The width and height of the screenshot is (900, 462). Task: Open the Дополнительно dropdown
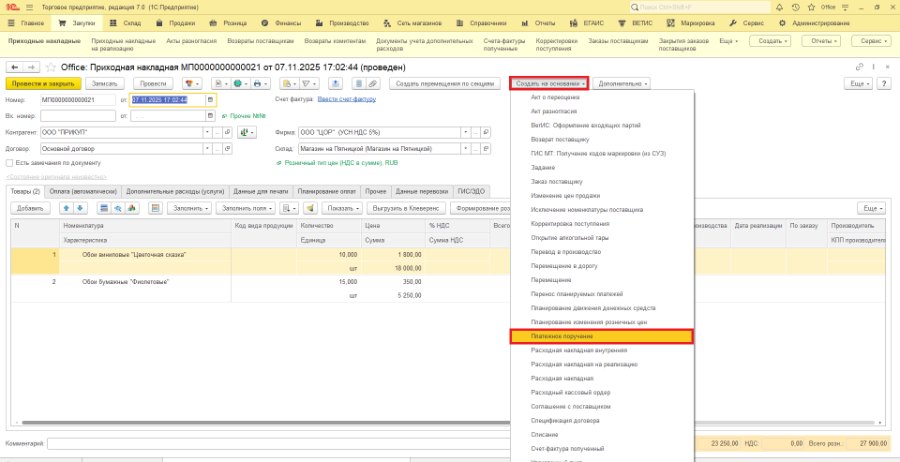click(622, 84)
